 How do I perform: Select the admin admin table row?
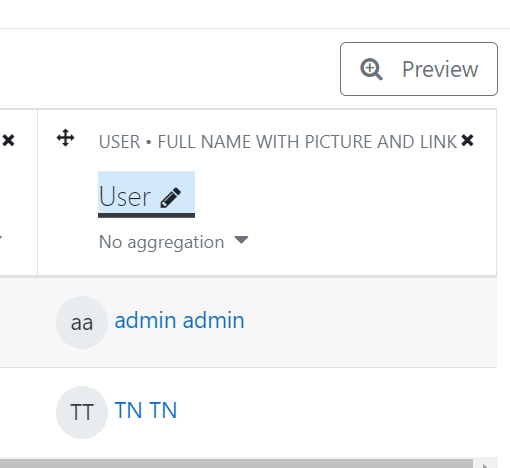point(248,322)
